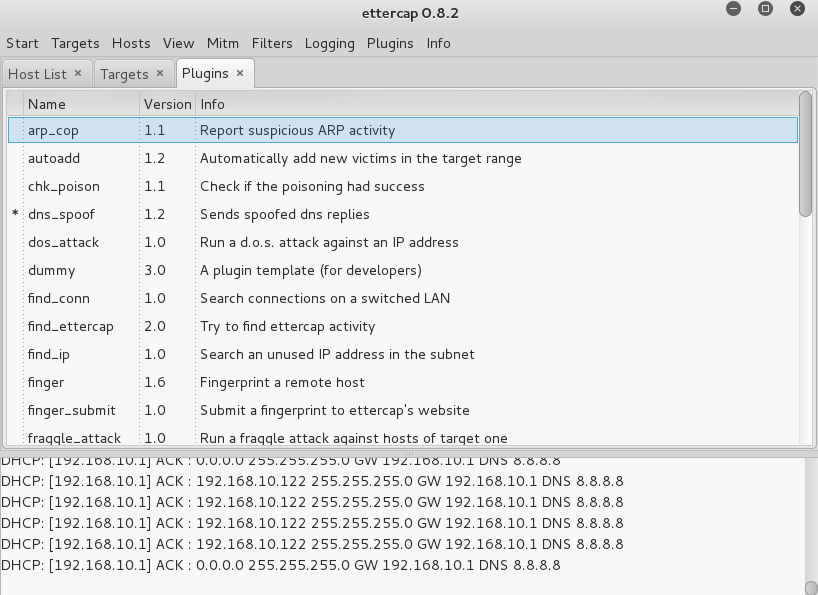Viewport: 818px width, 595px height.
Task: Click the Info column header
Action: coord(497,104)
